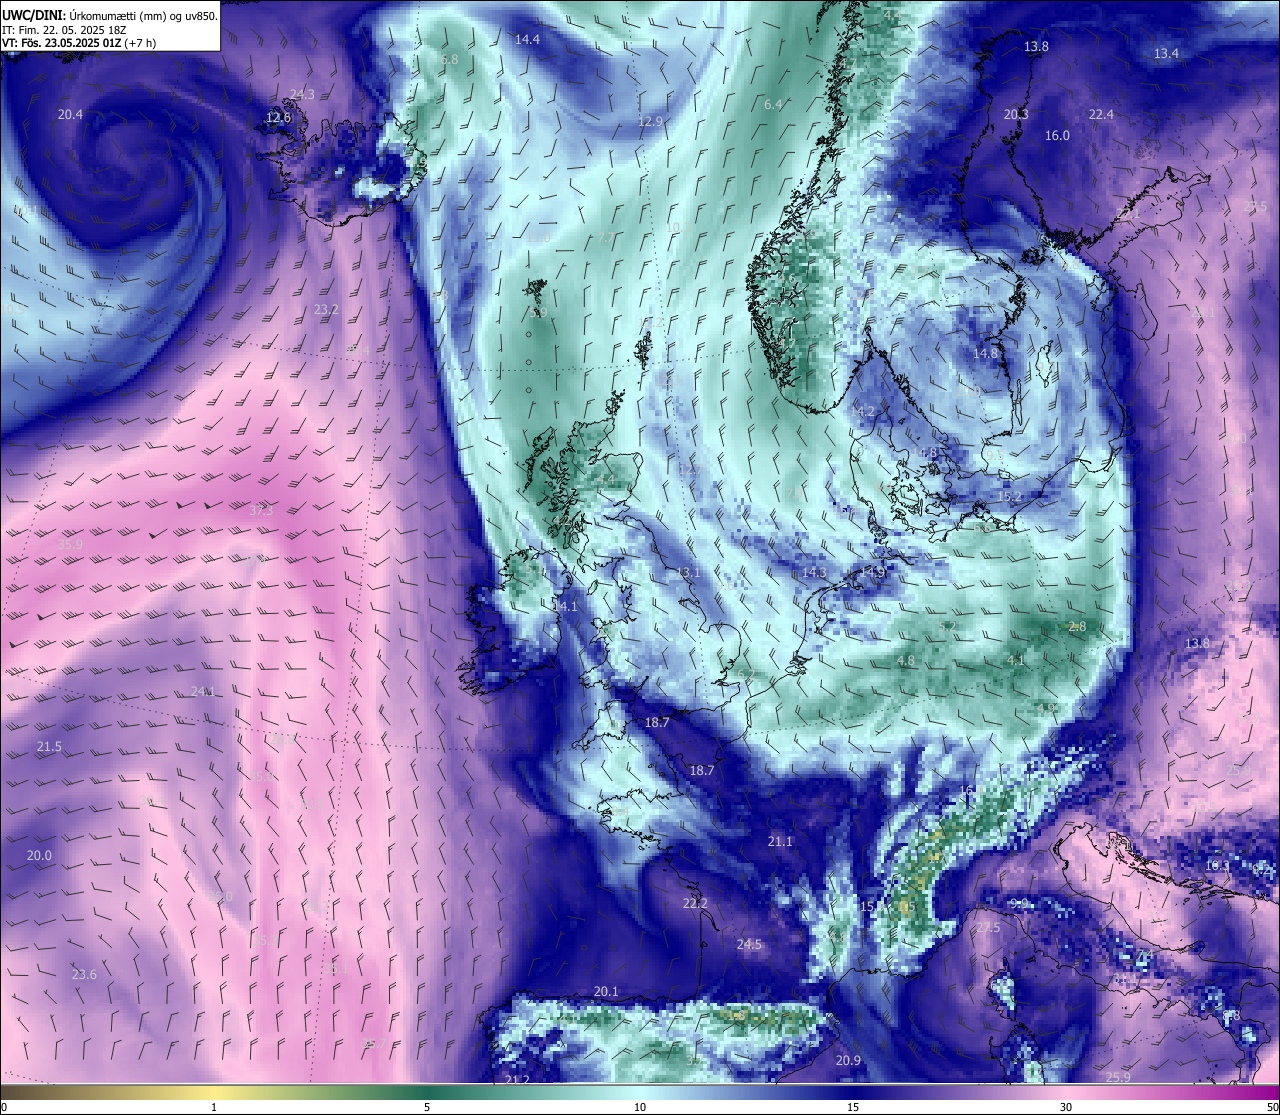Click the 14.3 value label
This screenshot has width=1280, height=1115.
814,573
